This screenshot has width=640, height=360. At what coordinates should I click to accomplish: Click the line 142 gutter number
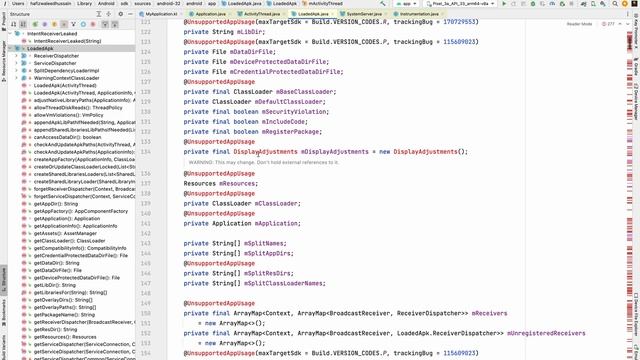point(145,233)
